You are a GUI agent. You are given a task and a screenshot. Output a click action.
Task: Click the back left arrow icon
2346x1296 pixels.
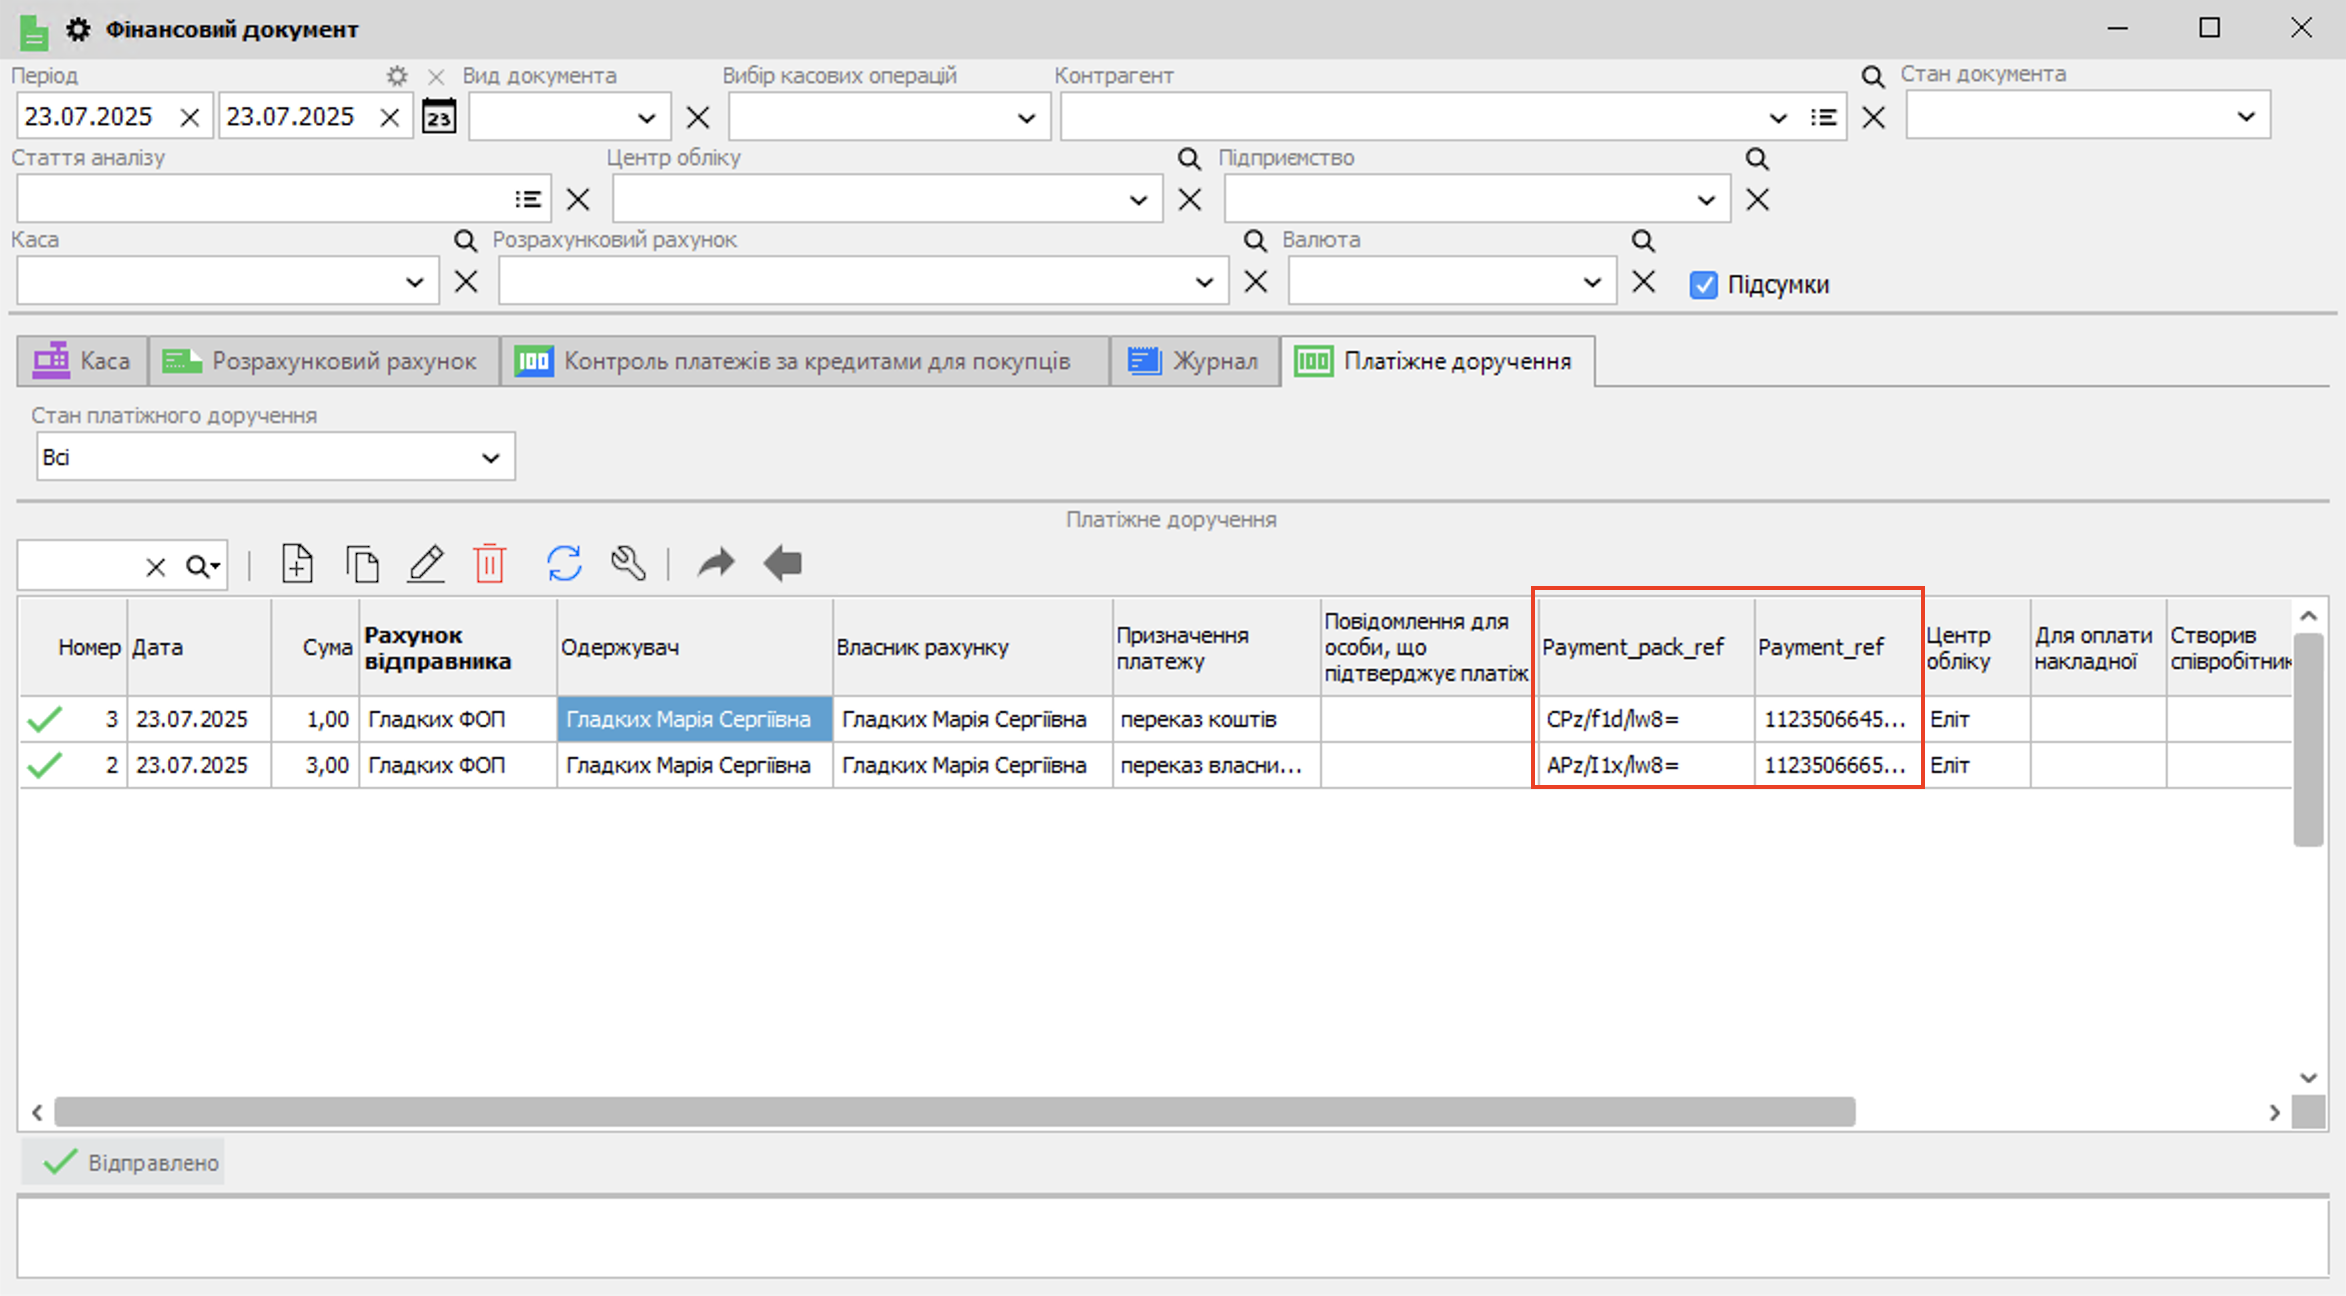click(x=783, y=564)
